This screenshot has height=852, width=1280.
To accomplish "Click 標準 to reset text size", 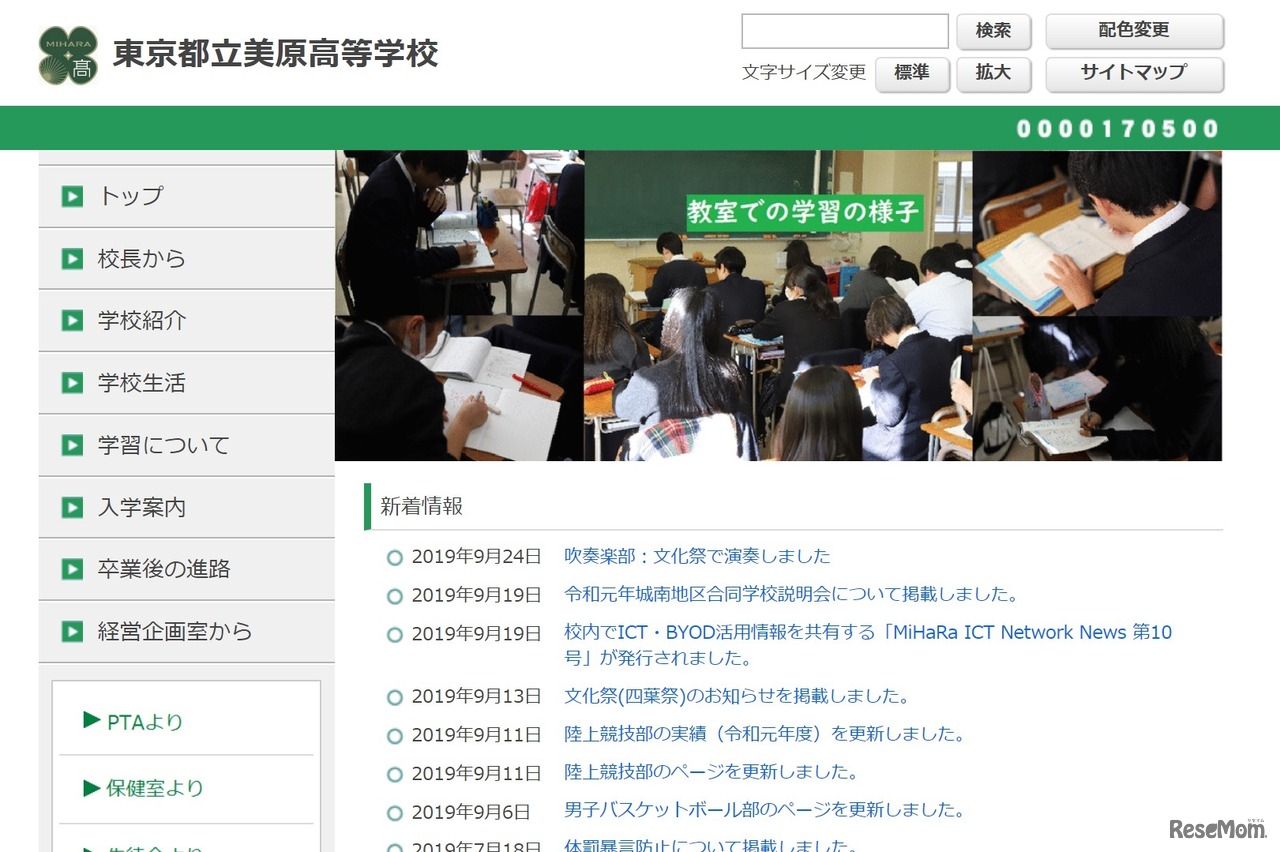I will pyautogui.click(x=911, y=74).
